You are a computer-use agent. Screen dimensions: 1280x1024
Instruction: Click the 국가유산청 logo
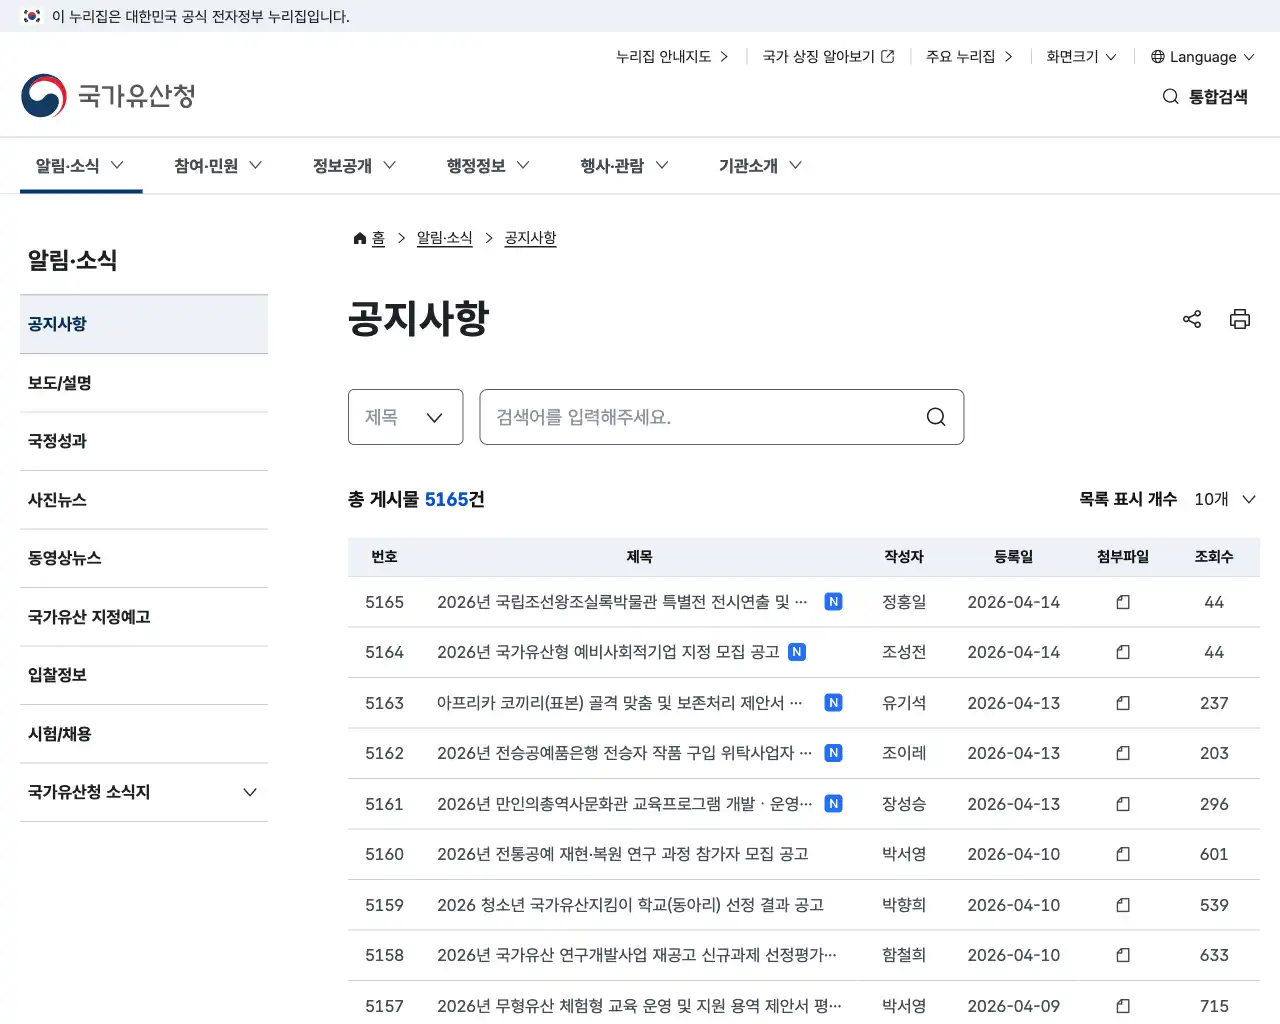(108, 96)
